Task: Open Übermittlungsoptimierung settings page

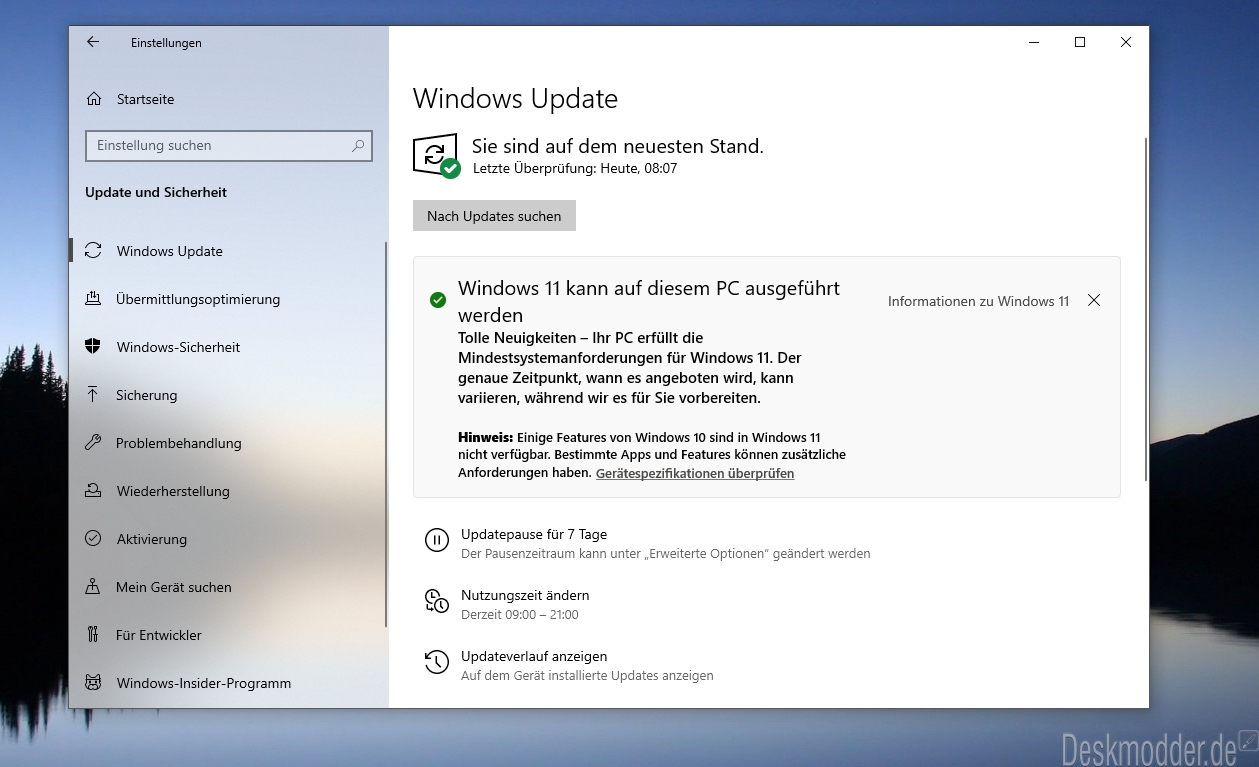Action: coord(227,299)
